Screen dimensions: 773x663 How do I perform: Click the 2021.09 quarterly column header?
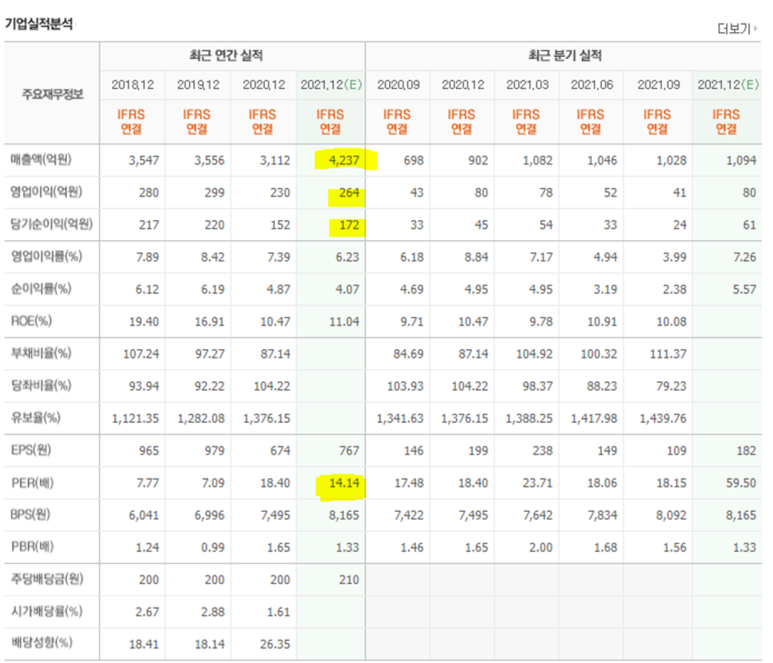(659, 85)
